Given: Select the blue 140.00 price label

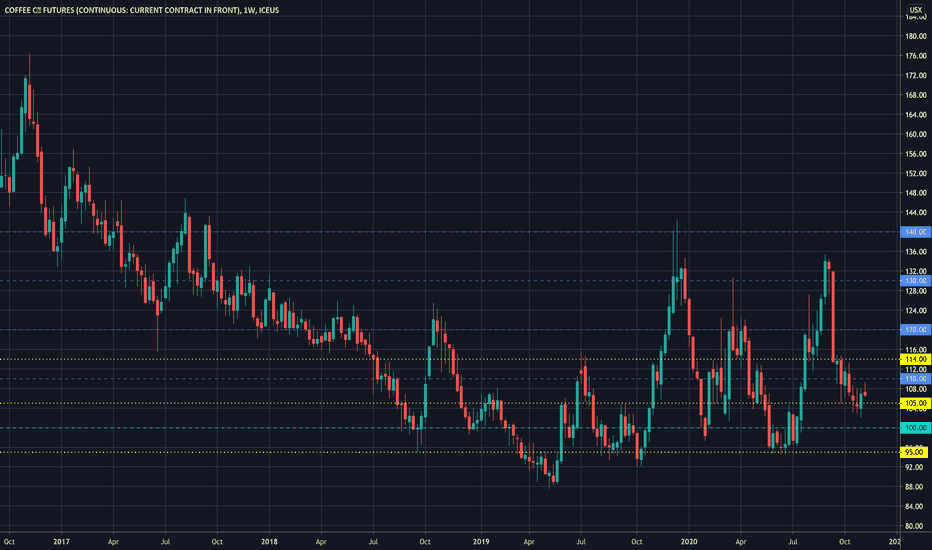Looking at the screenshot, I should pos(915,232).
